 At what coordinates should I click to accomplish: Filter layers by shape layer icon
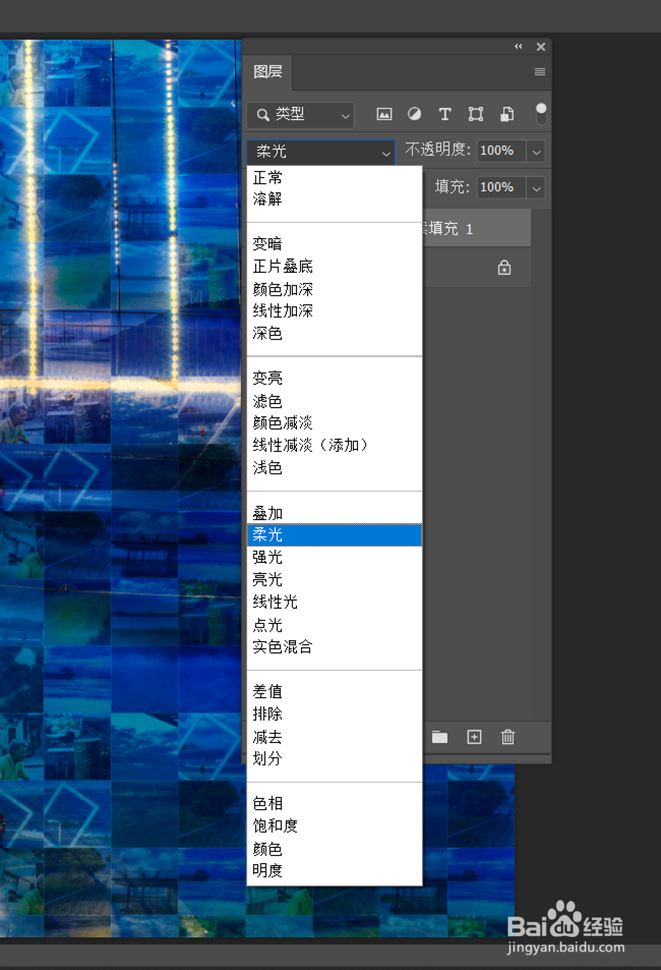pyautogui.click(x=475, y=114)
